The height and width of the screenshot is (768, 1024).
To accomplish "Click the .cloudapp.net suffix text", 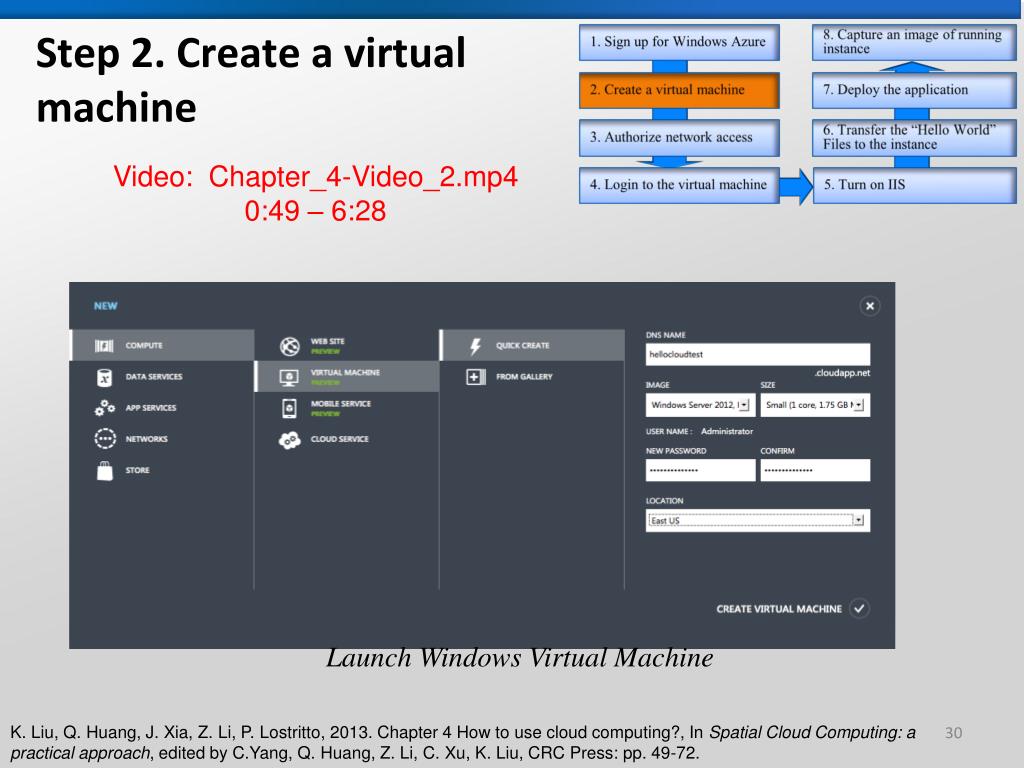I will [x=842, y=373].
